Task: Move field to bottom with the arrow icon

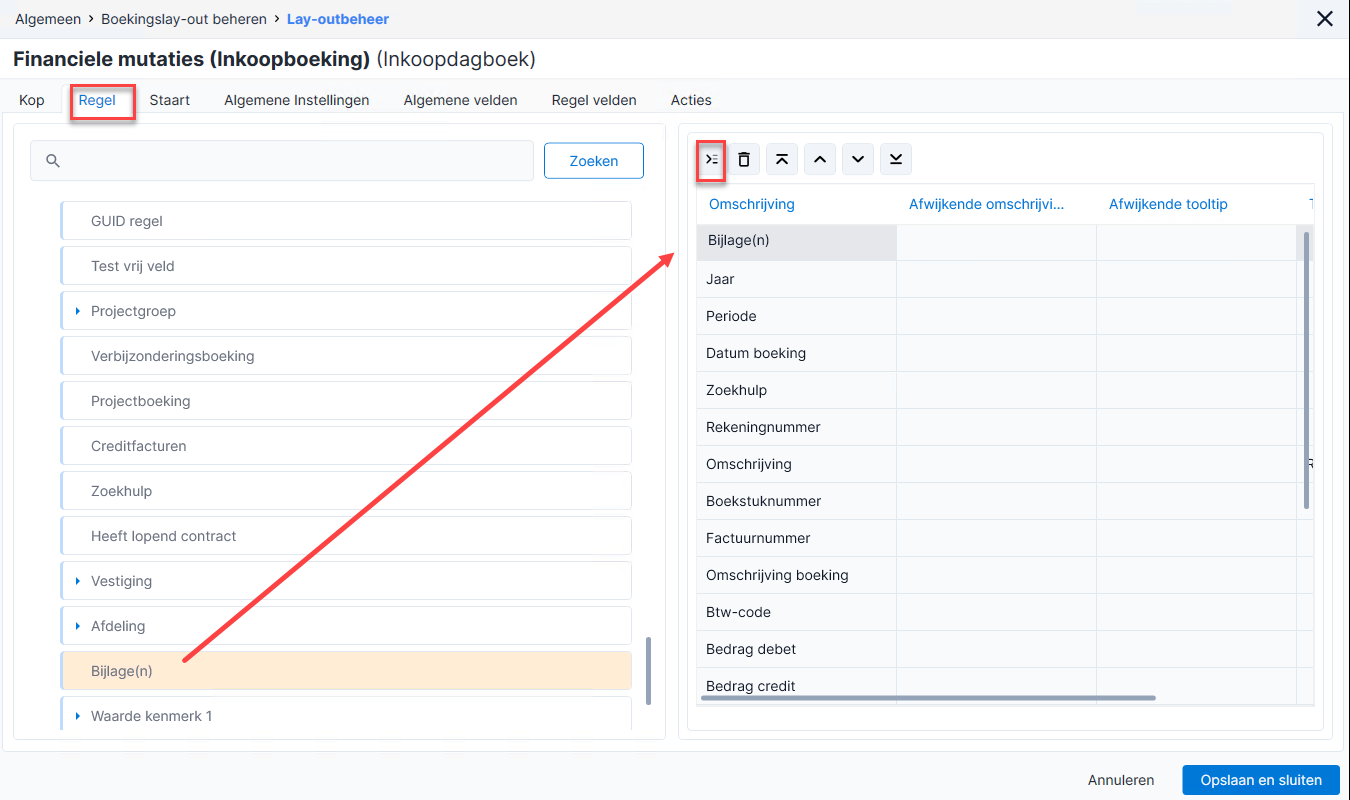Action: pos(896,160)
